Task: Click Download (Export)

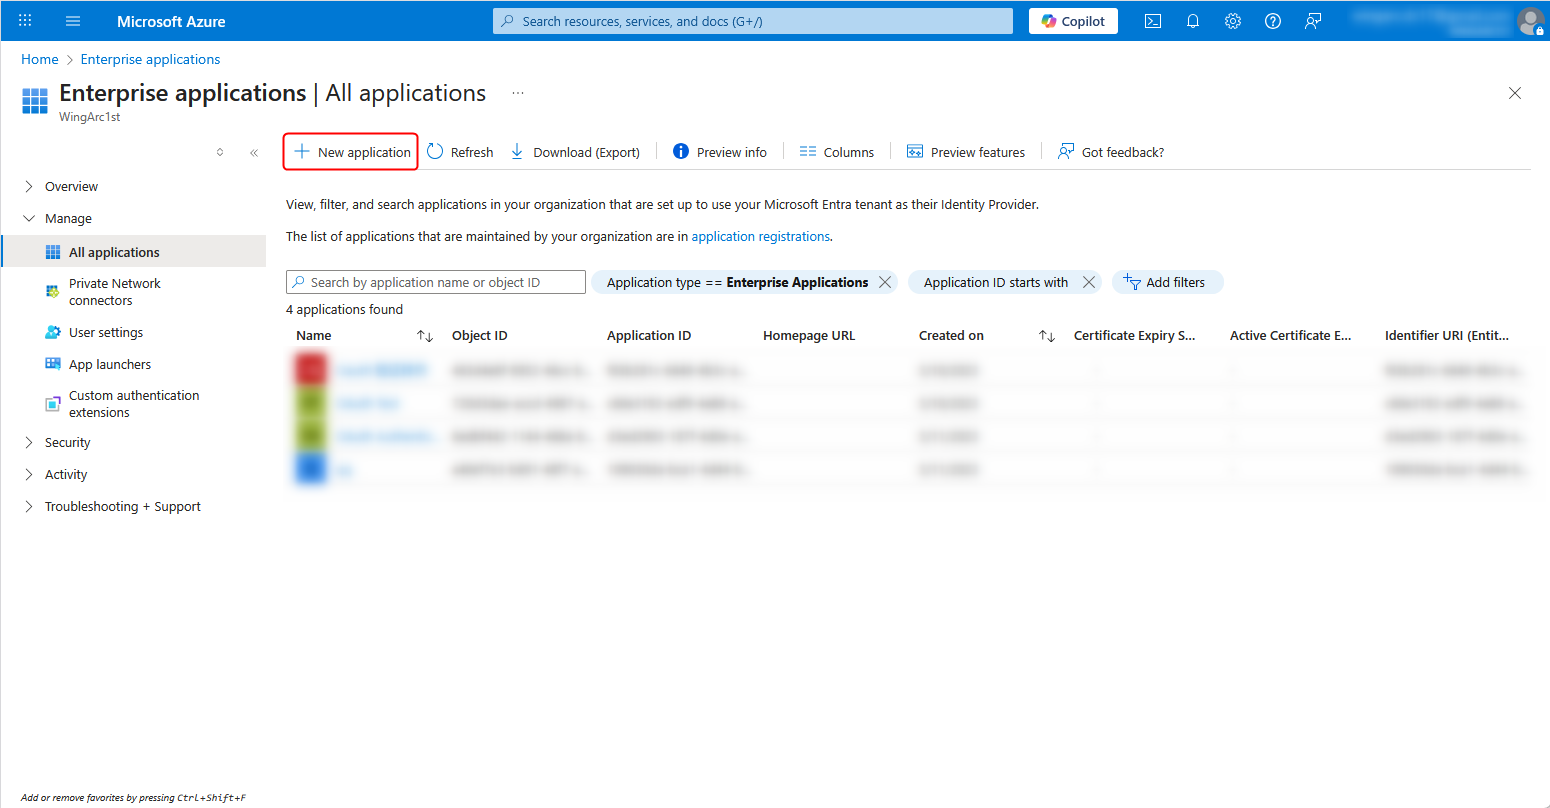Action: tap(575, 152)
